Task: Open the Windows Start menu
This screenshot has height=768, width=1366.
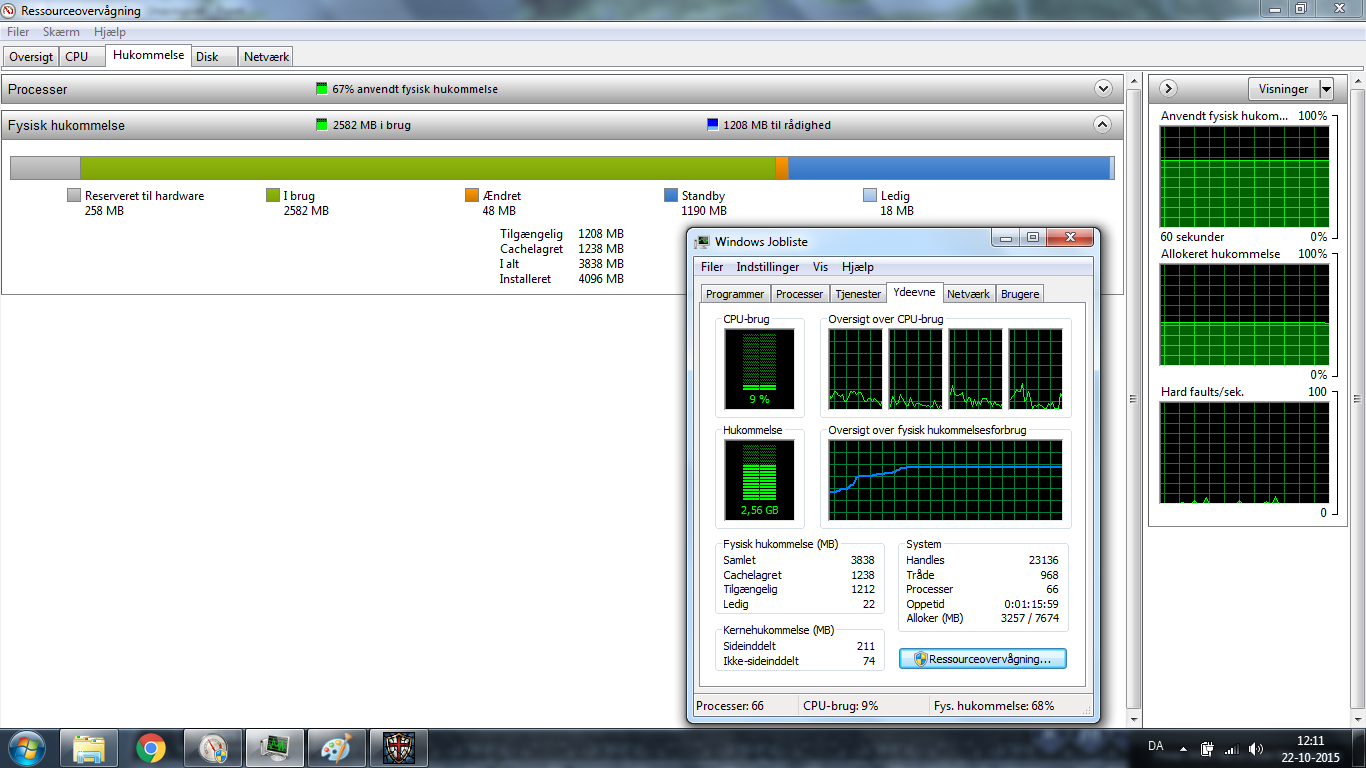Action: tap(27, 748)
